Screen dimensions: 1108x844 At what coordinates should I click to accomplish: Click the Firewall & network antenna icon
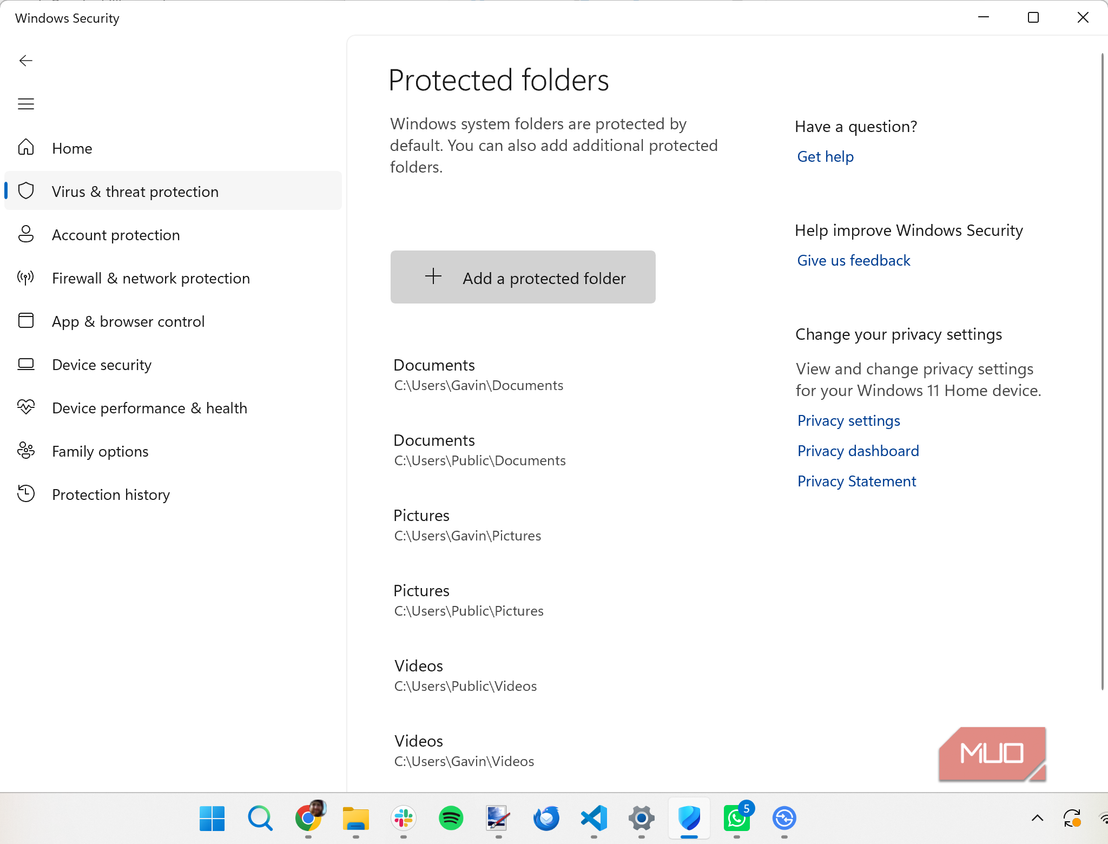point(26,277)
